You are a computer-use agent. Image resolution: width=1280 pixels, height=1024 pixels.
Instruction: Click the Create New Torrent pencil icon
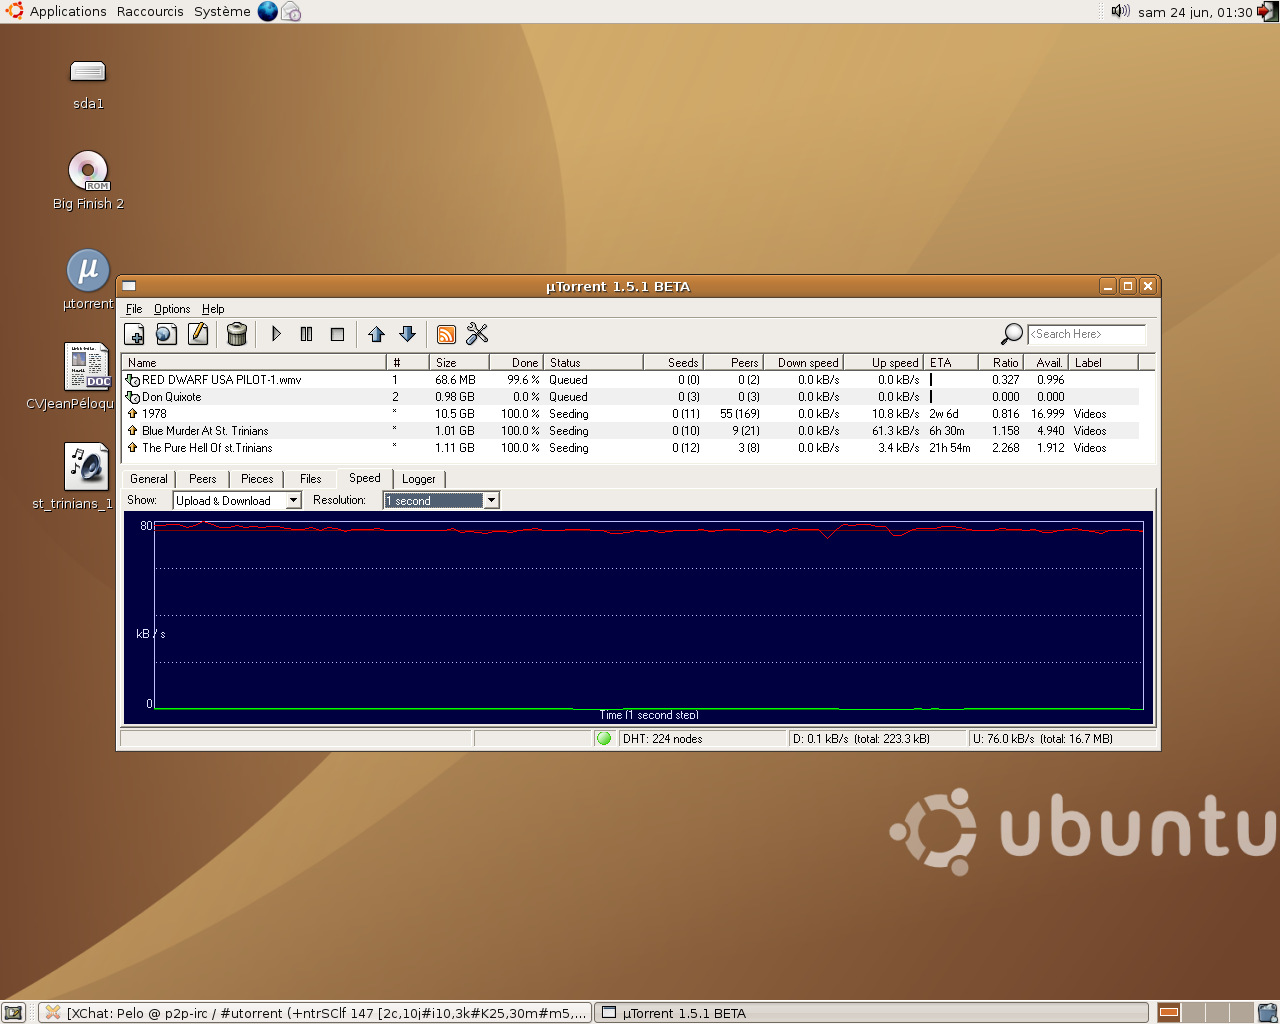tap(198, 334)
